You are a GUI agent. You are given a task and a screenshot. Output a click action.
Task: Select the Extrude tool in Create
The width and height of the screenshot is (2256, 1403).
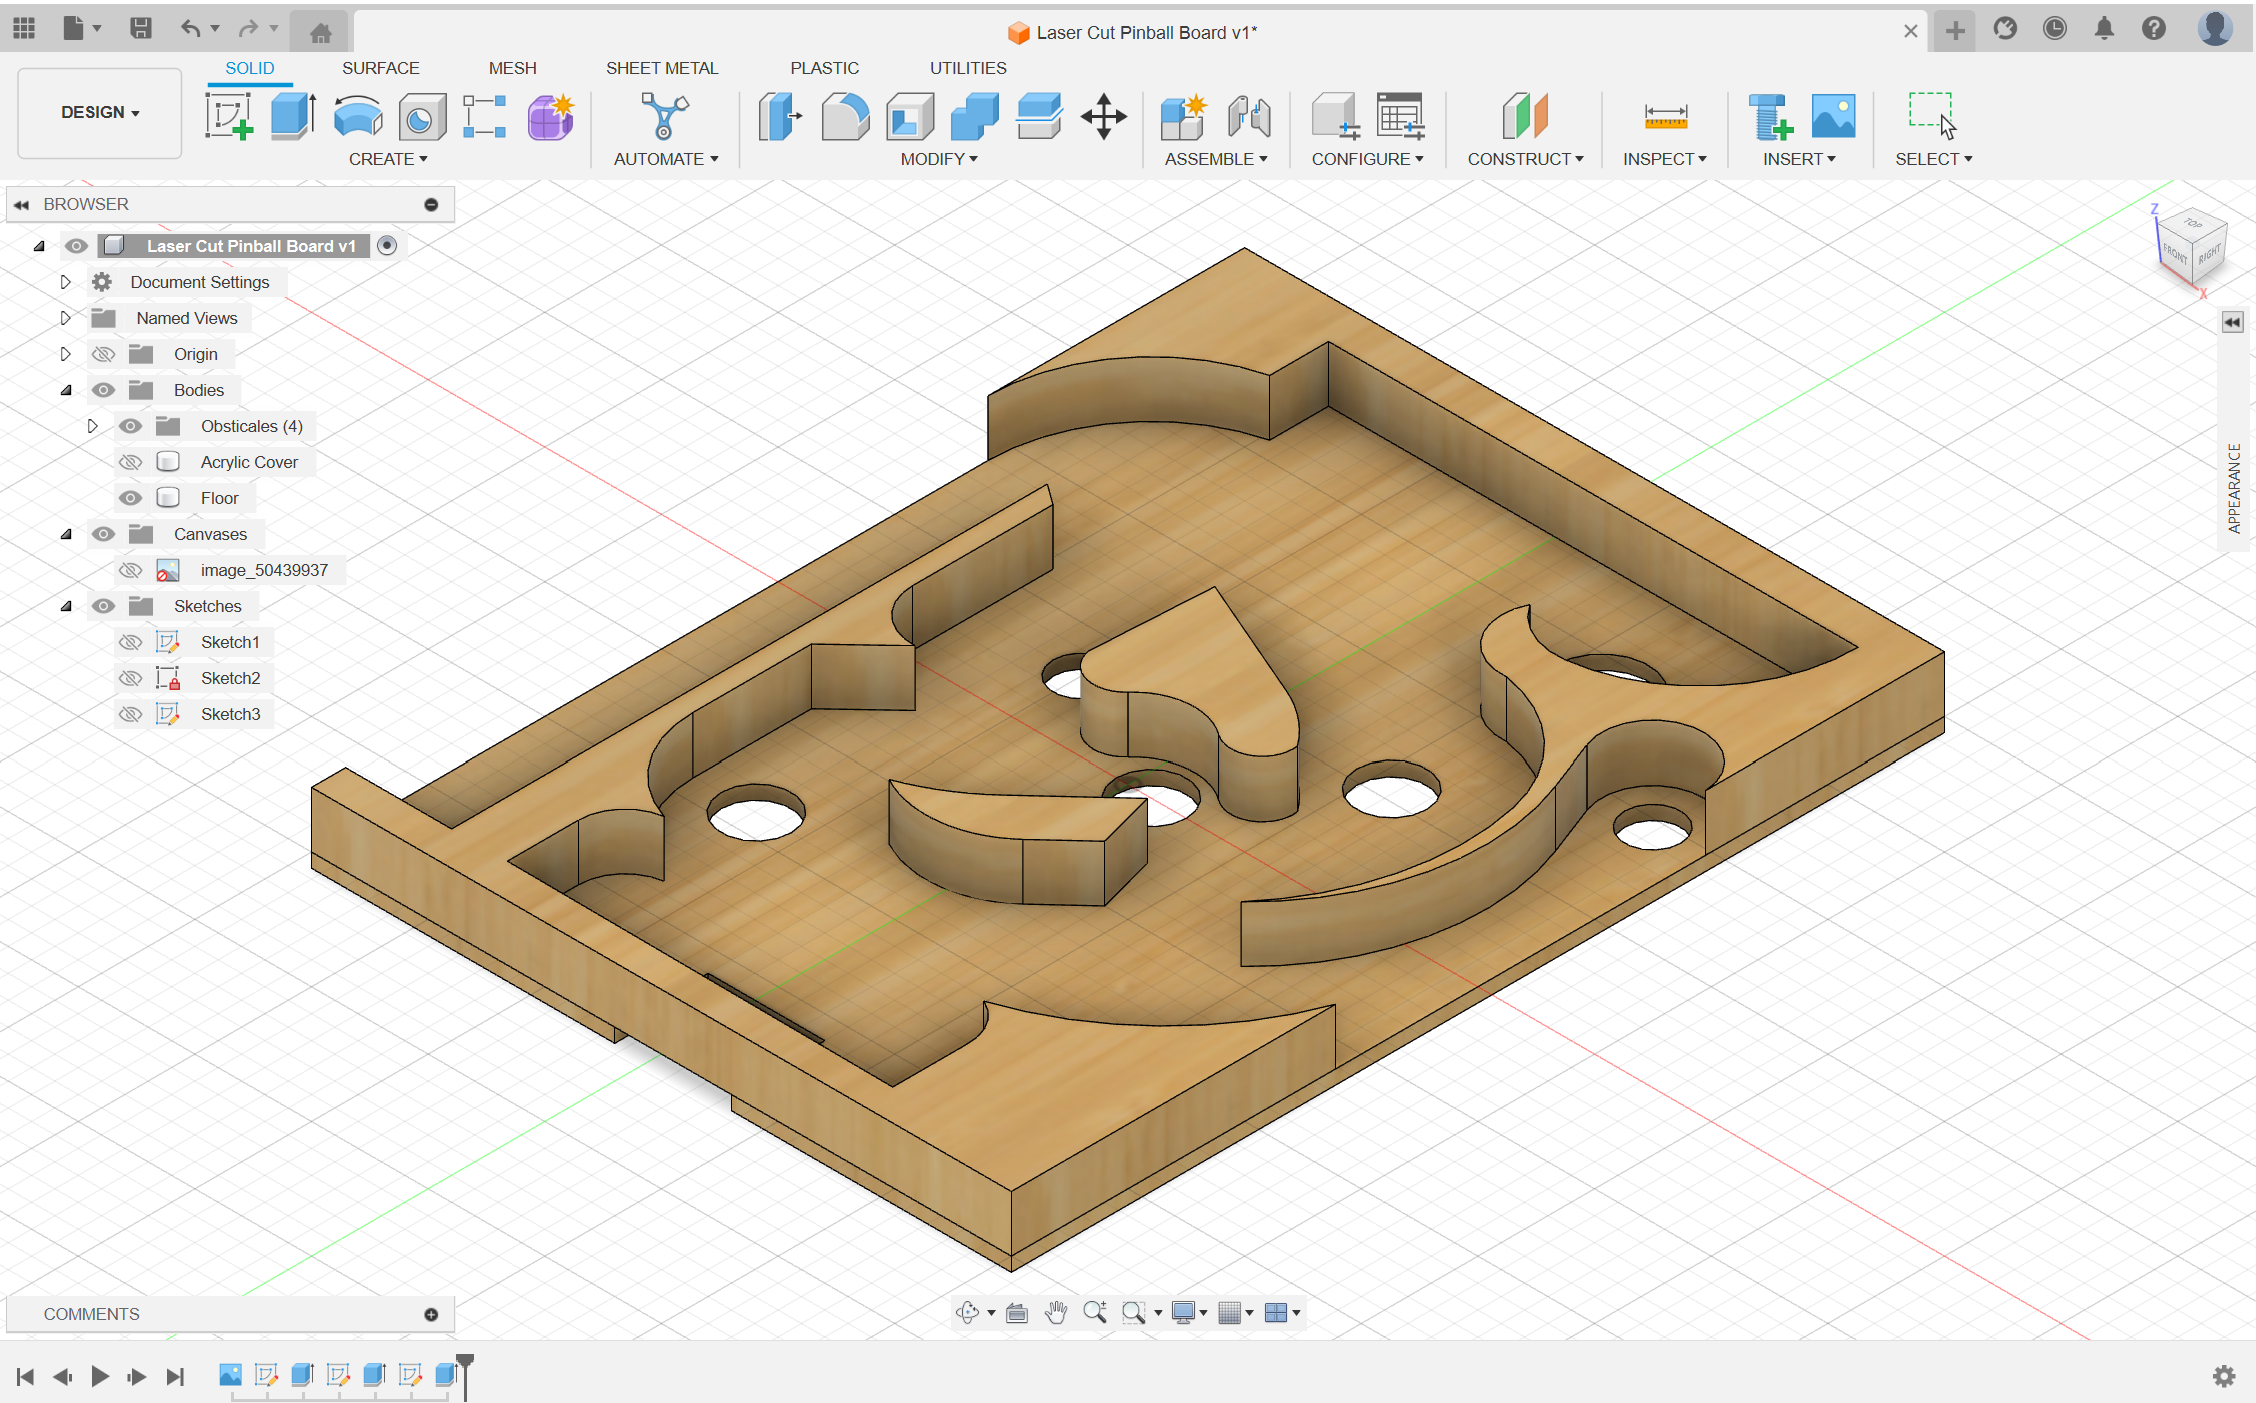[293, 117]
